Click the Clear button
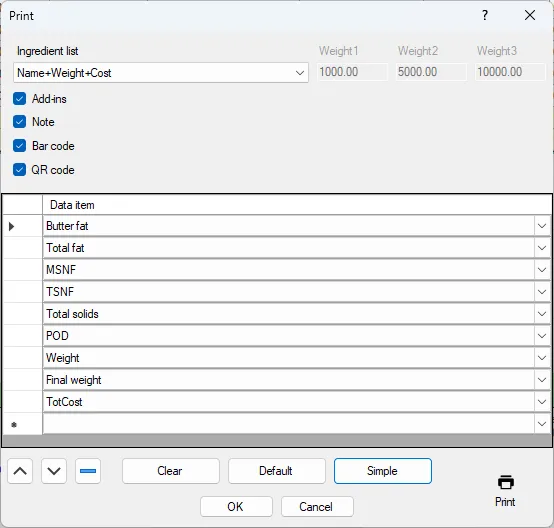Screen dimensions: 554x528 pyautogui.click(x=171, y=471)
